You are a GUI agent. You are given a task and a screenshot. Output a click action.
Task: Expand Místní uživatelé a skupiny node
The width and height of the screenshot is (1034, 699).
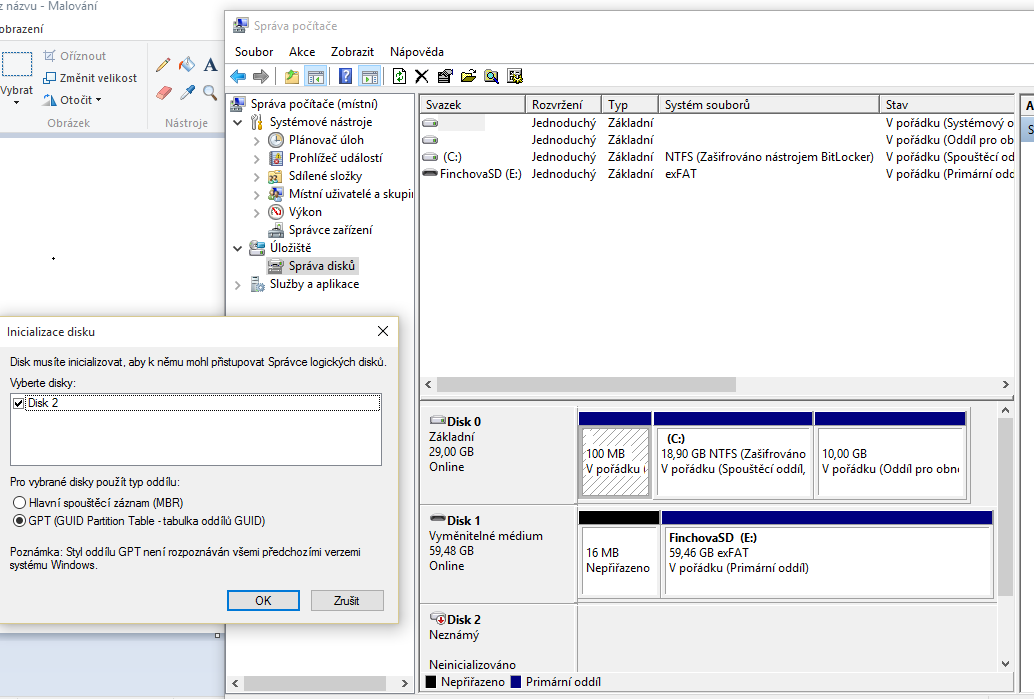point(257,195)
